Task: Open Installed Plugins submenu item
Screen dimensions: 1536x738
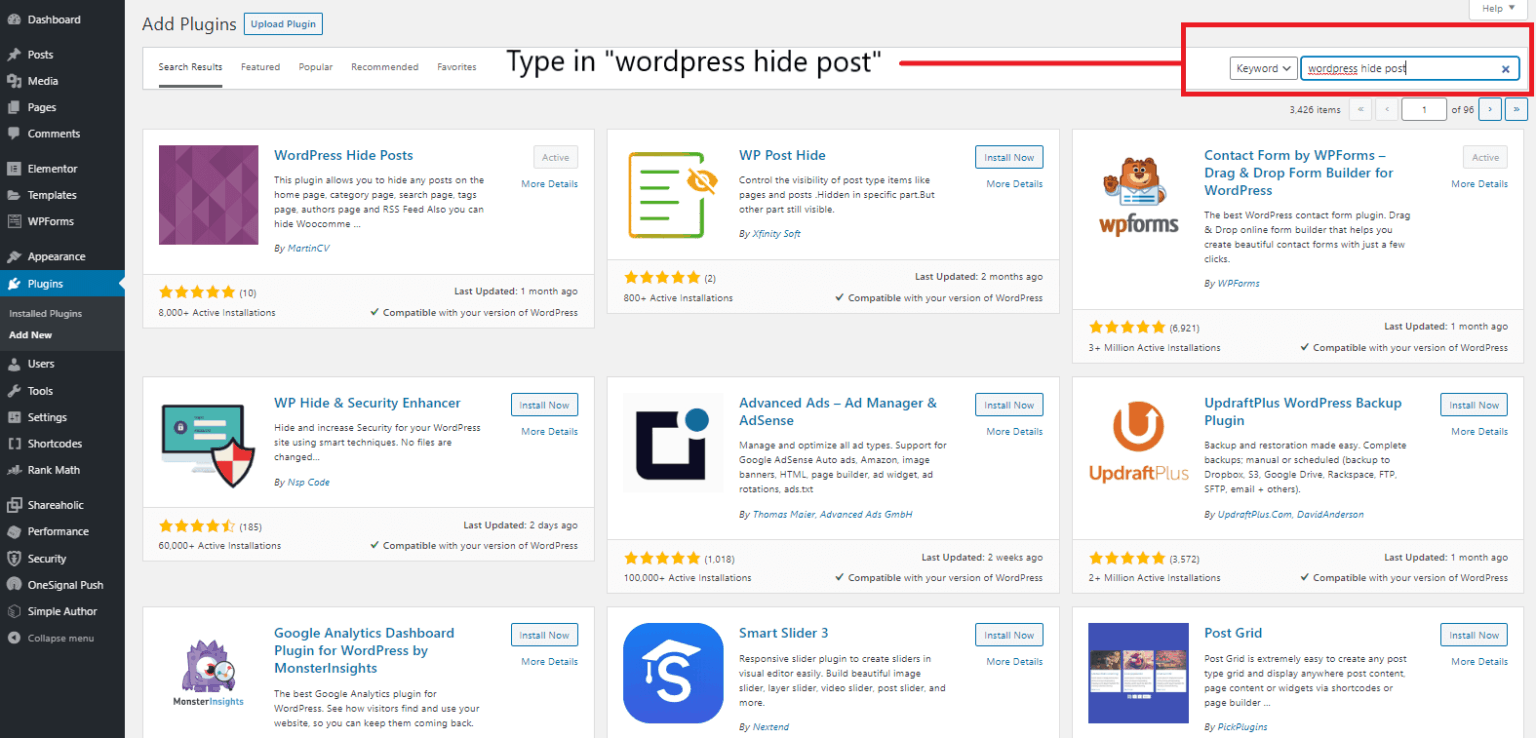Action: 46,314
